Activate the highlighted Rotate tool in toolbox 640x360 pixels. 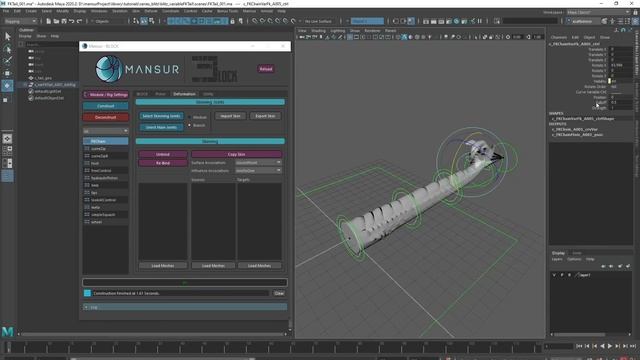point(7,86)
